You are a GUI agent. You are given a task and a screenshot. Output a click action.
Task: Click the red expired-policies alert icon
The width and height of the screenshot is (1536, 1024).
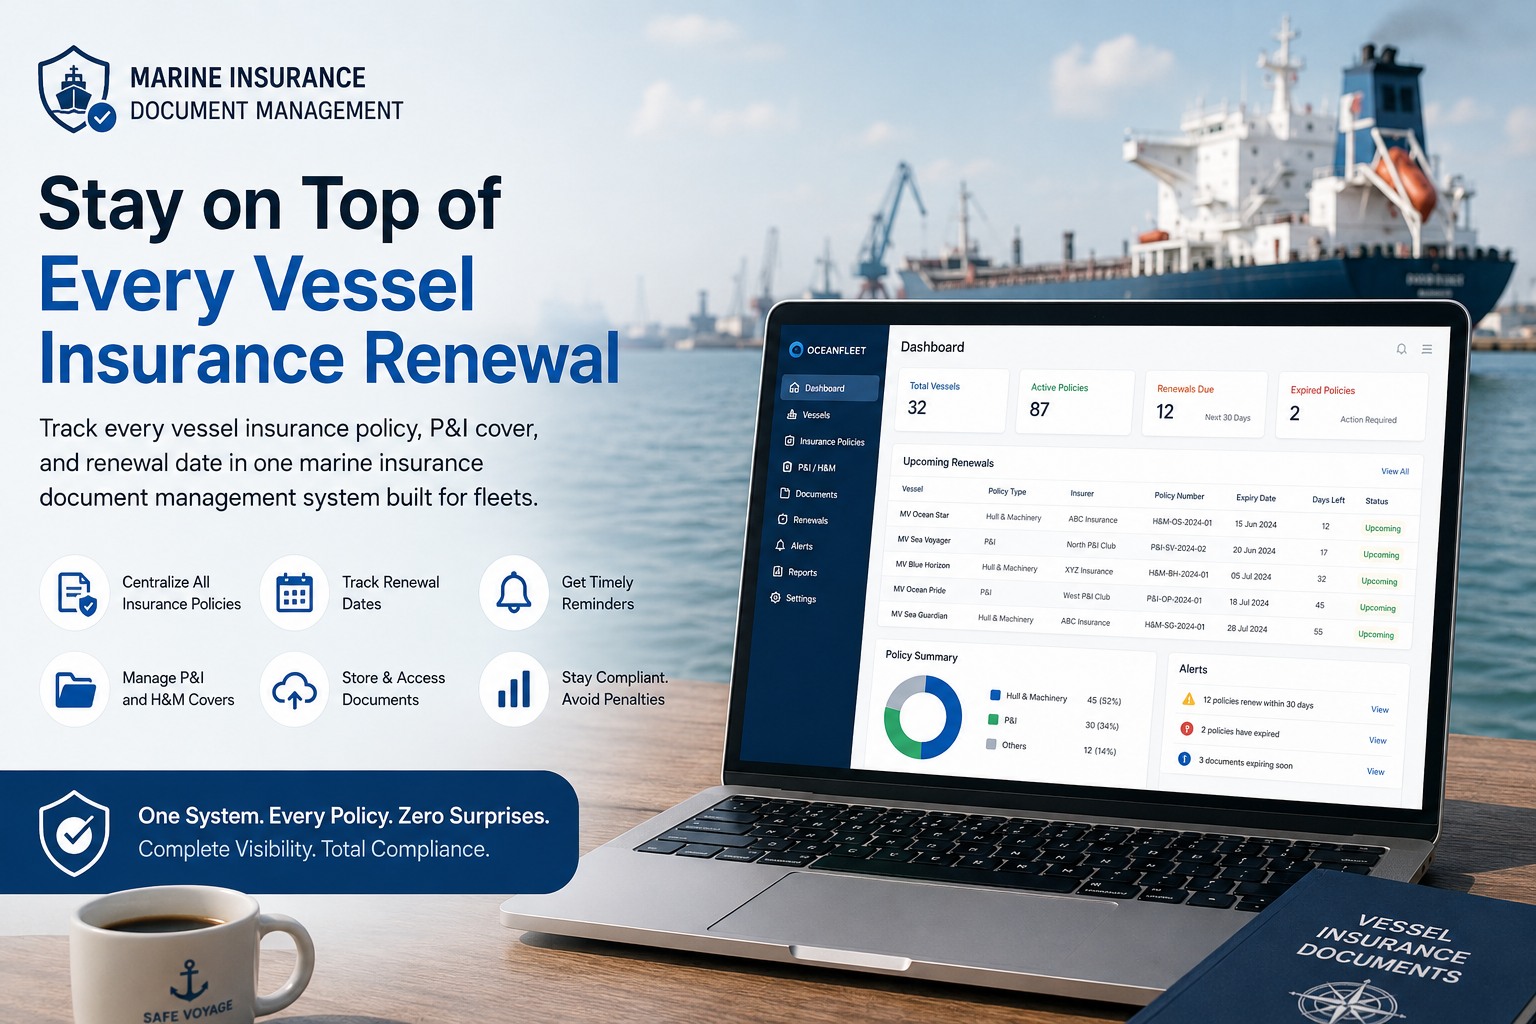pyautogui.click(x=1187, y=729)
